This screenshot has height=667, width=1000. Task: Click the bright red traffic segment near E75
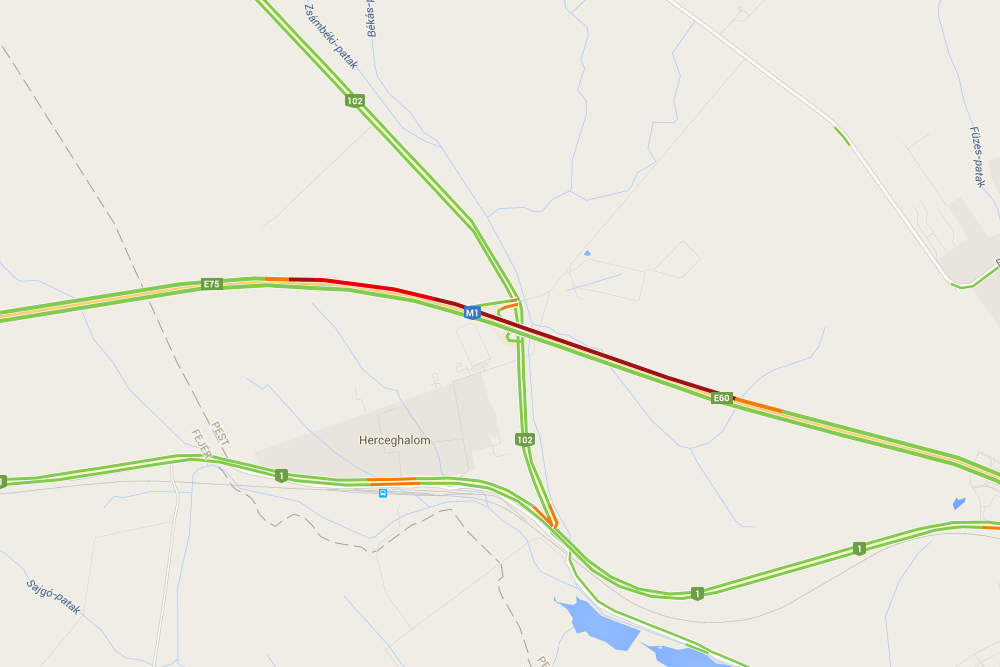click(x=376, y=286)
